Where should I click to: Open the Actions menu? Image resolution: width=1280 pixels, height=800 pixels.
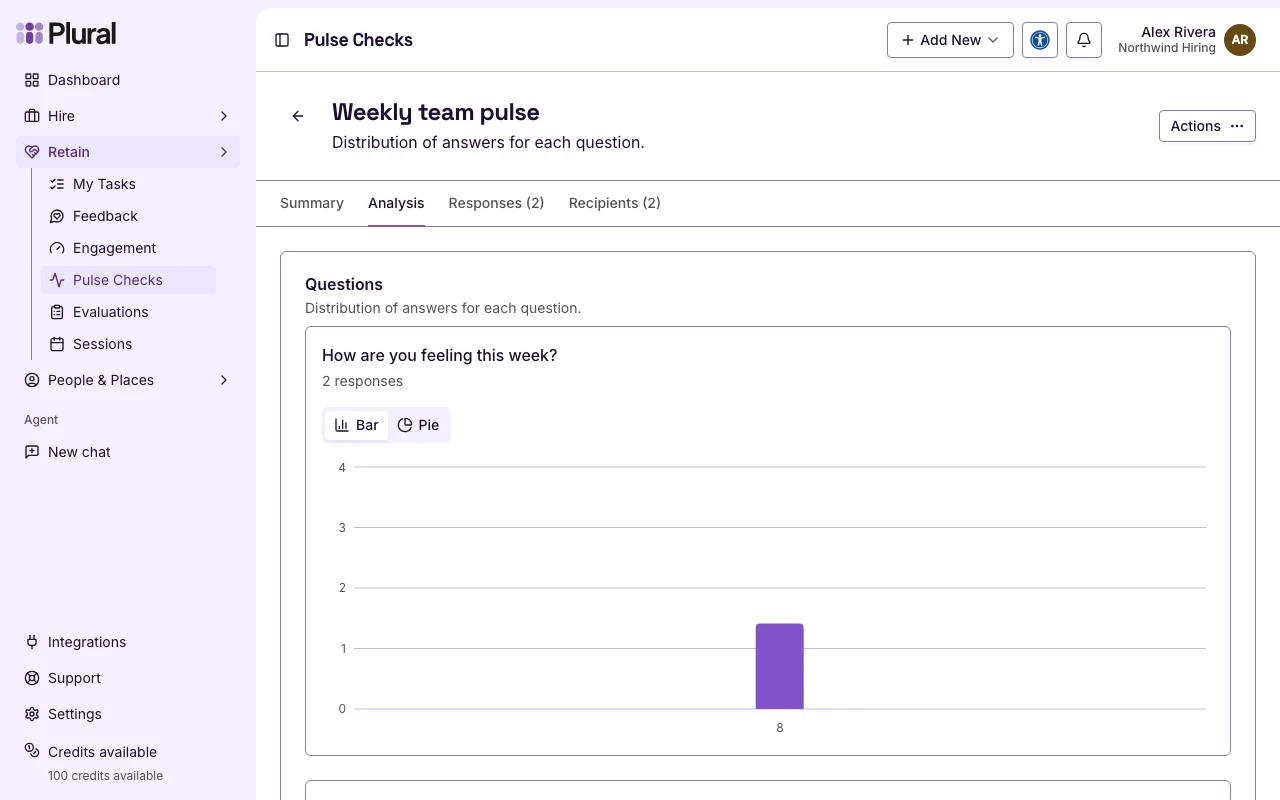[1207, 126]
